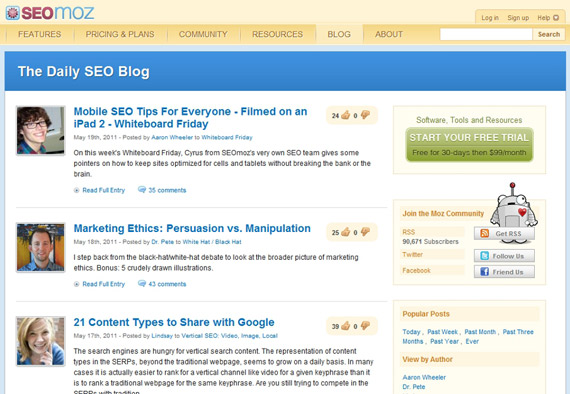Click Lindsay's author photo thumbnail
Screen dimensions: 570x394
tap(41, 341)
